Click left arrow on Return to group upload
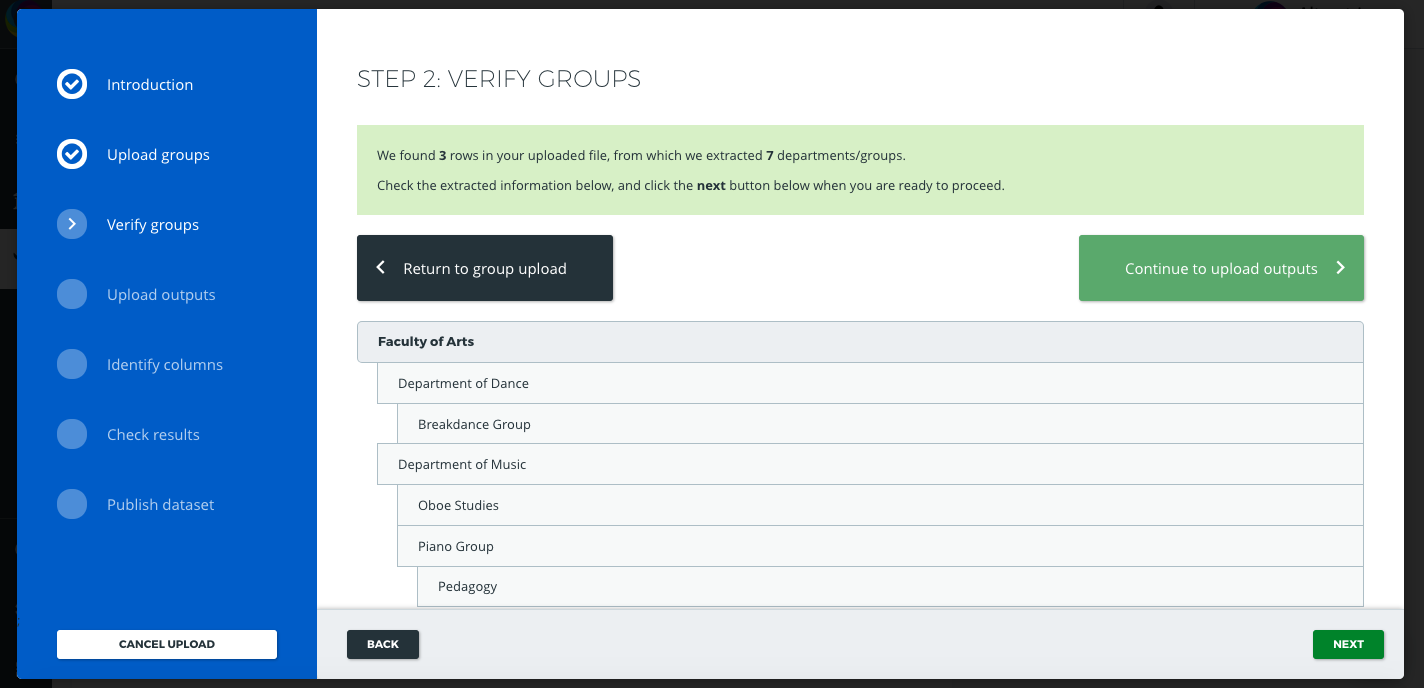The height and width of the screenshot is (688, 1424). [x=381, y=268]
